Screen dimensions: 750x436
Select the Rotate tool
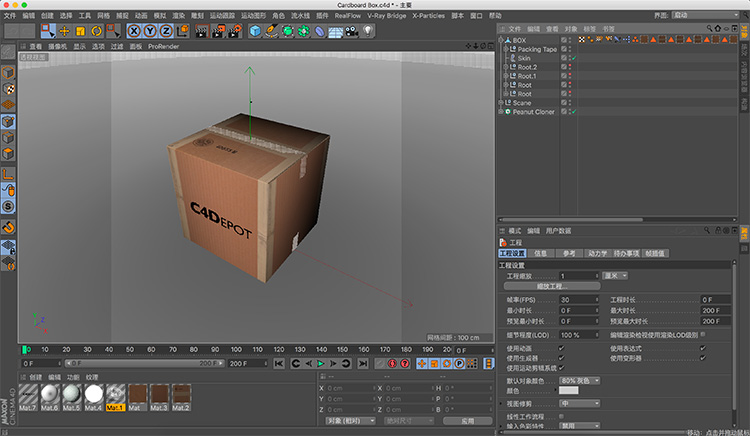[x=97, y=31]
